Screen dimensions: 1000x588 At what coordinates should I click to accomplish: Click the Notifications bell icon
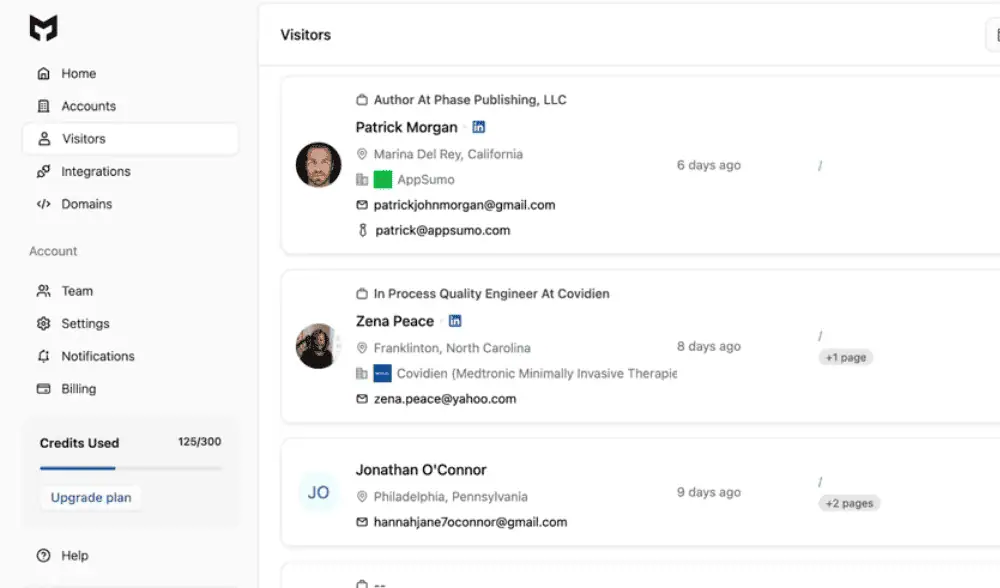(43, 356)
